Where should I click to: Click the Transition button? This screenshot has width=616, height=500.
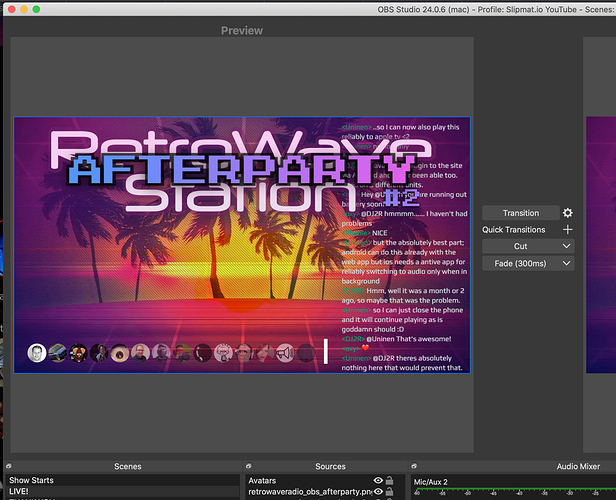pos(521,213)
